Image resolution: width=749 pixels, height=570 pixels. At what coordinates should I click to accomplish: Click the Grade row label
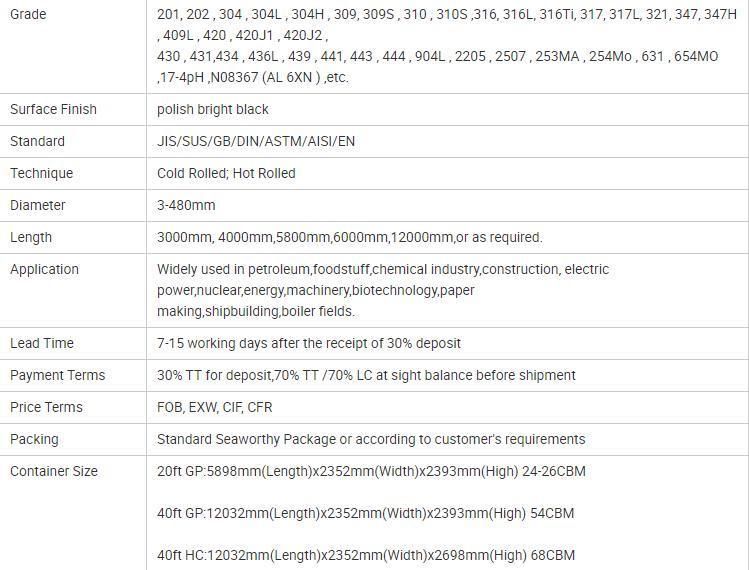pos(28,14)
